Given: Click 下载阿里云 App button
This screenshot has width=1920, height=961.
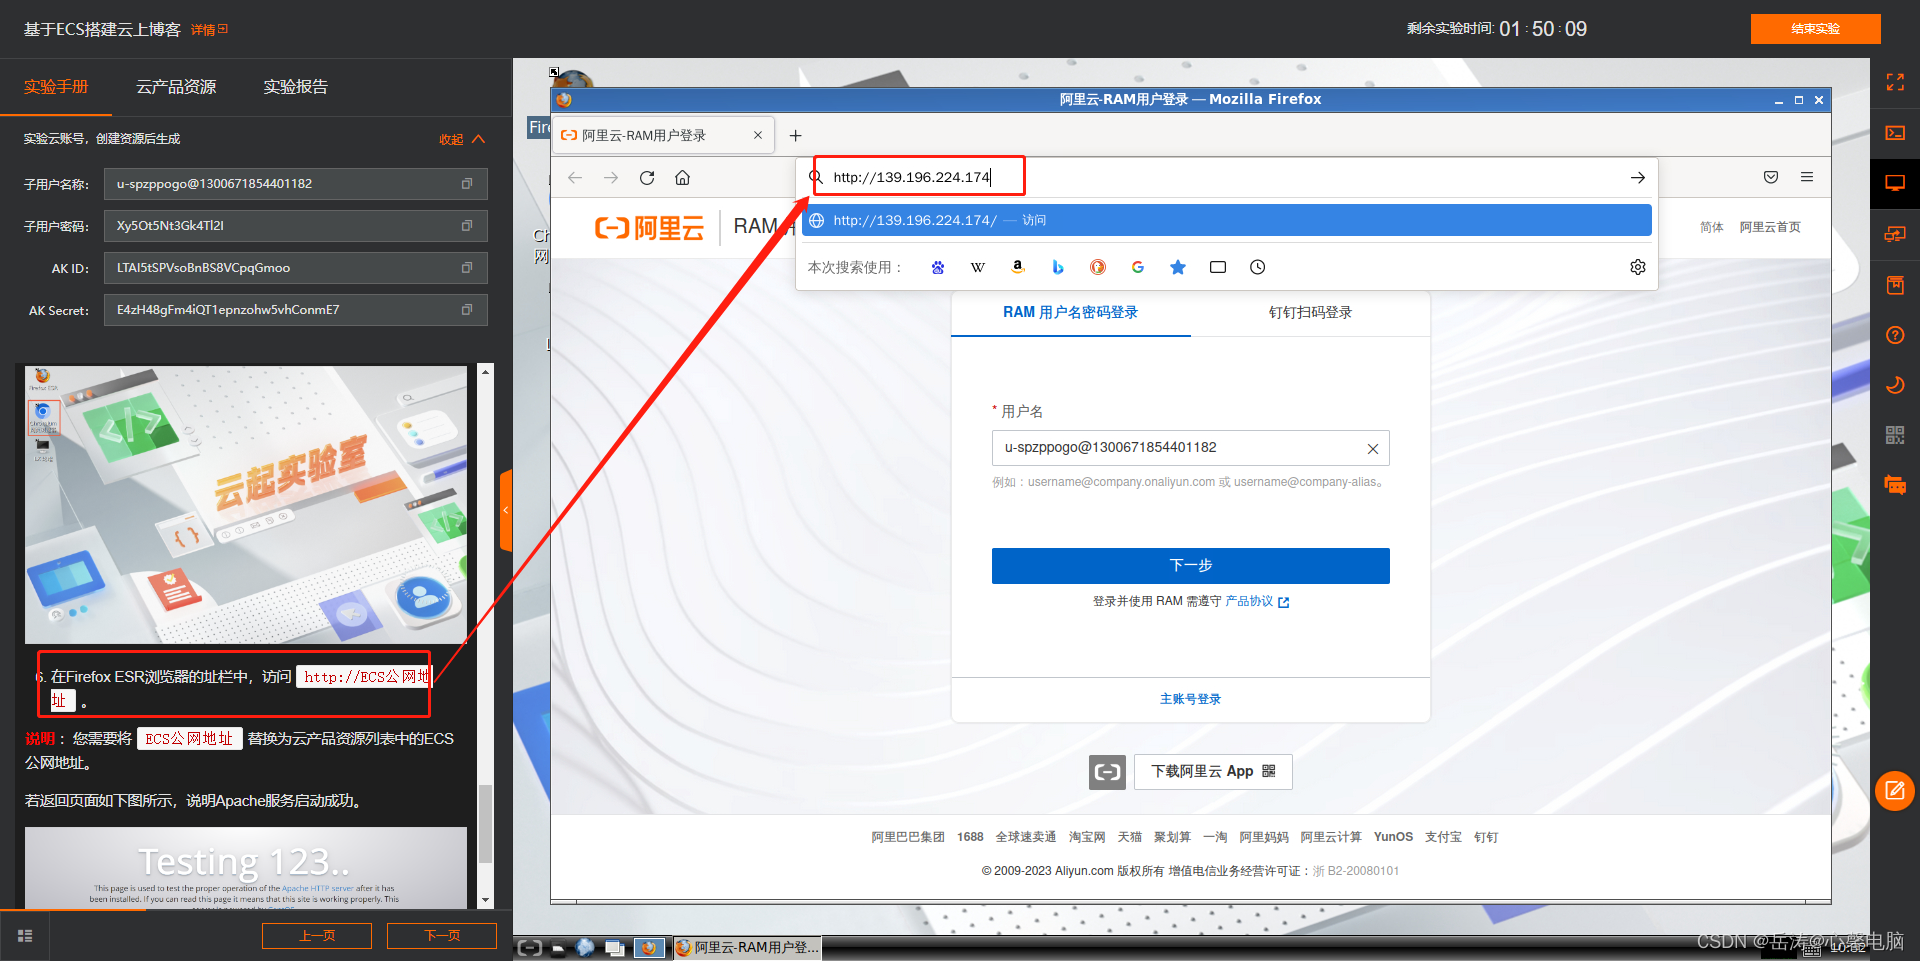Looking at the screenshot, I should tap(1213, 772).
